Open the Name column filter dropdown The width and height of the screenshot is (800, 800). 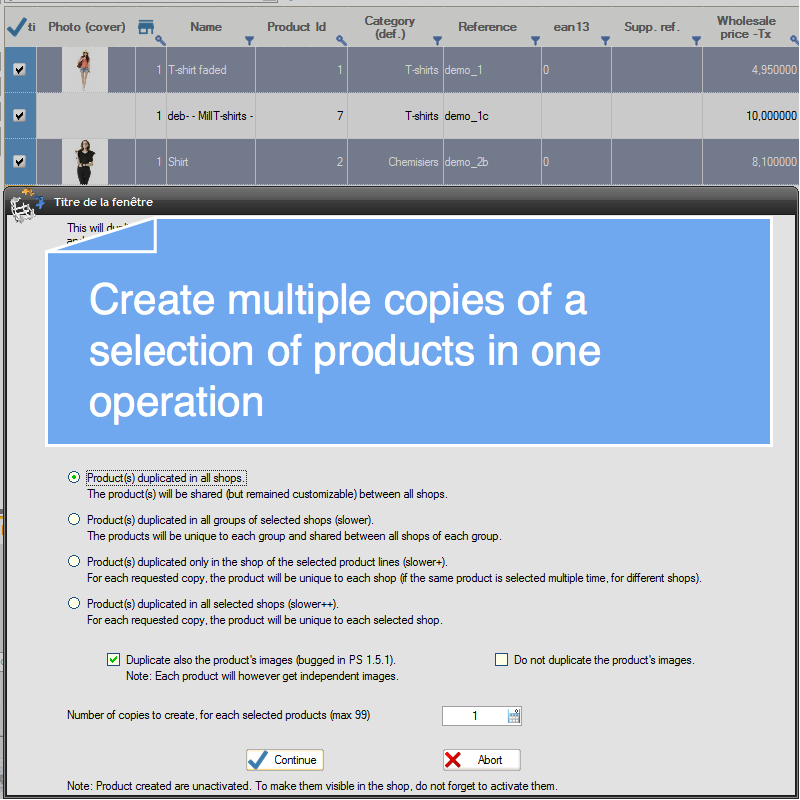pyautogui.click(x=249, y=41)
